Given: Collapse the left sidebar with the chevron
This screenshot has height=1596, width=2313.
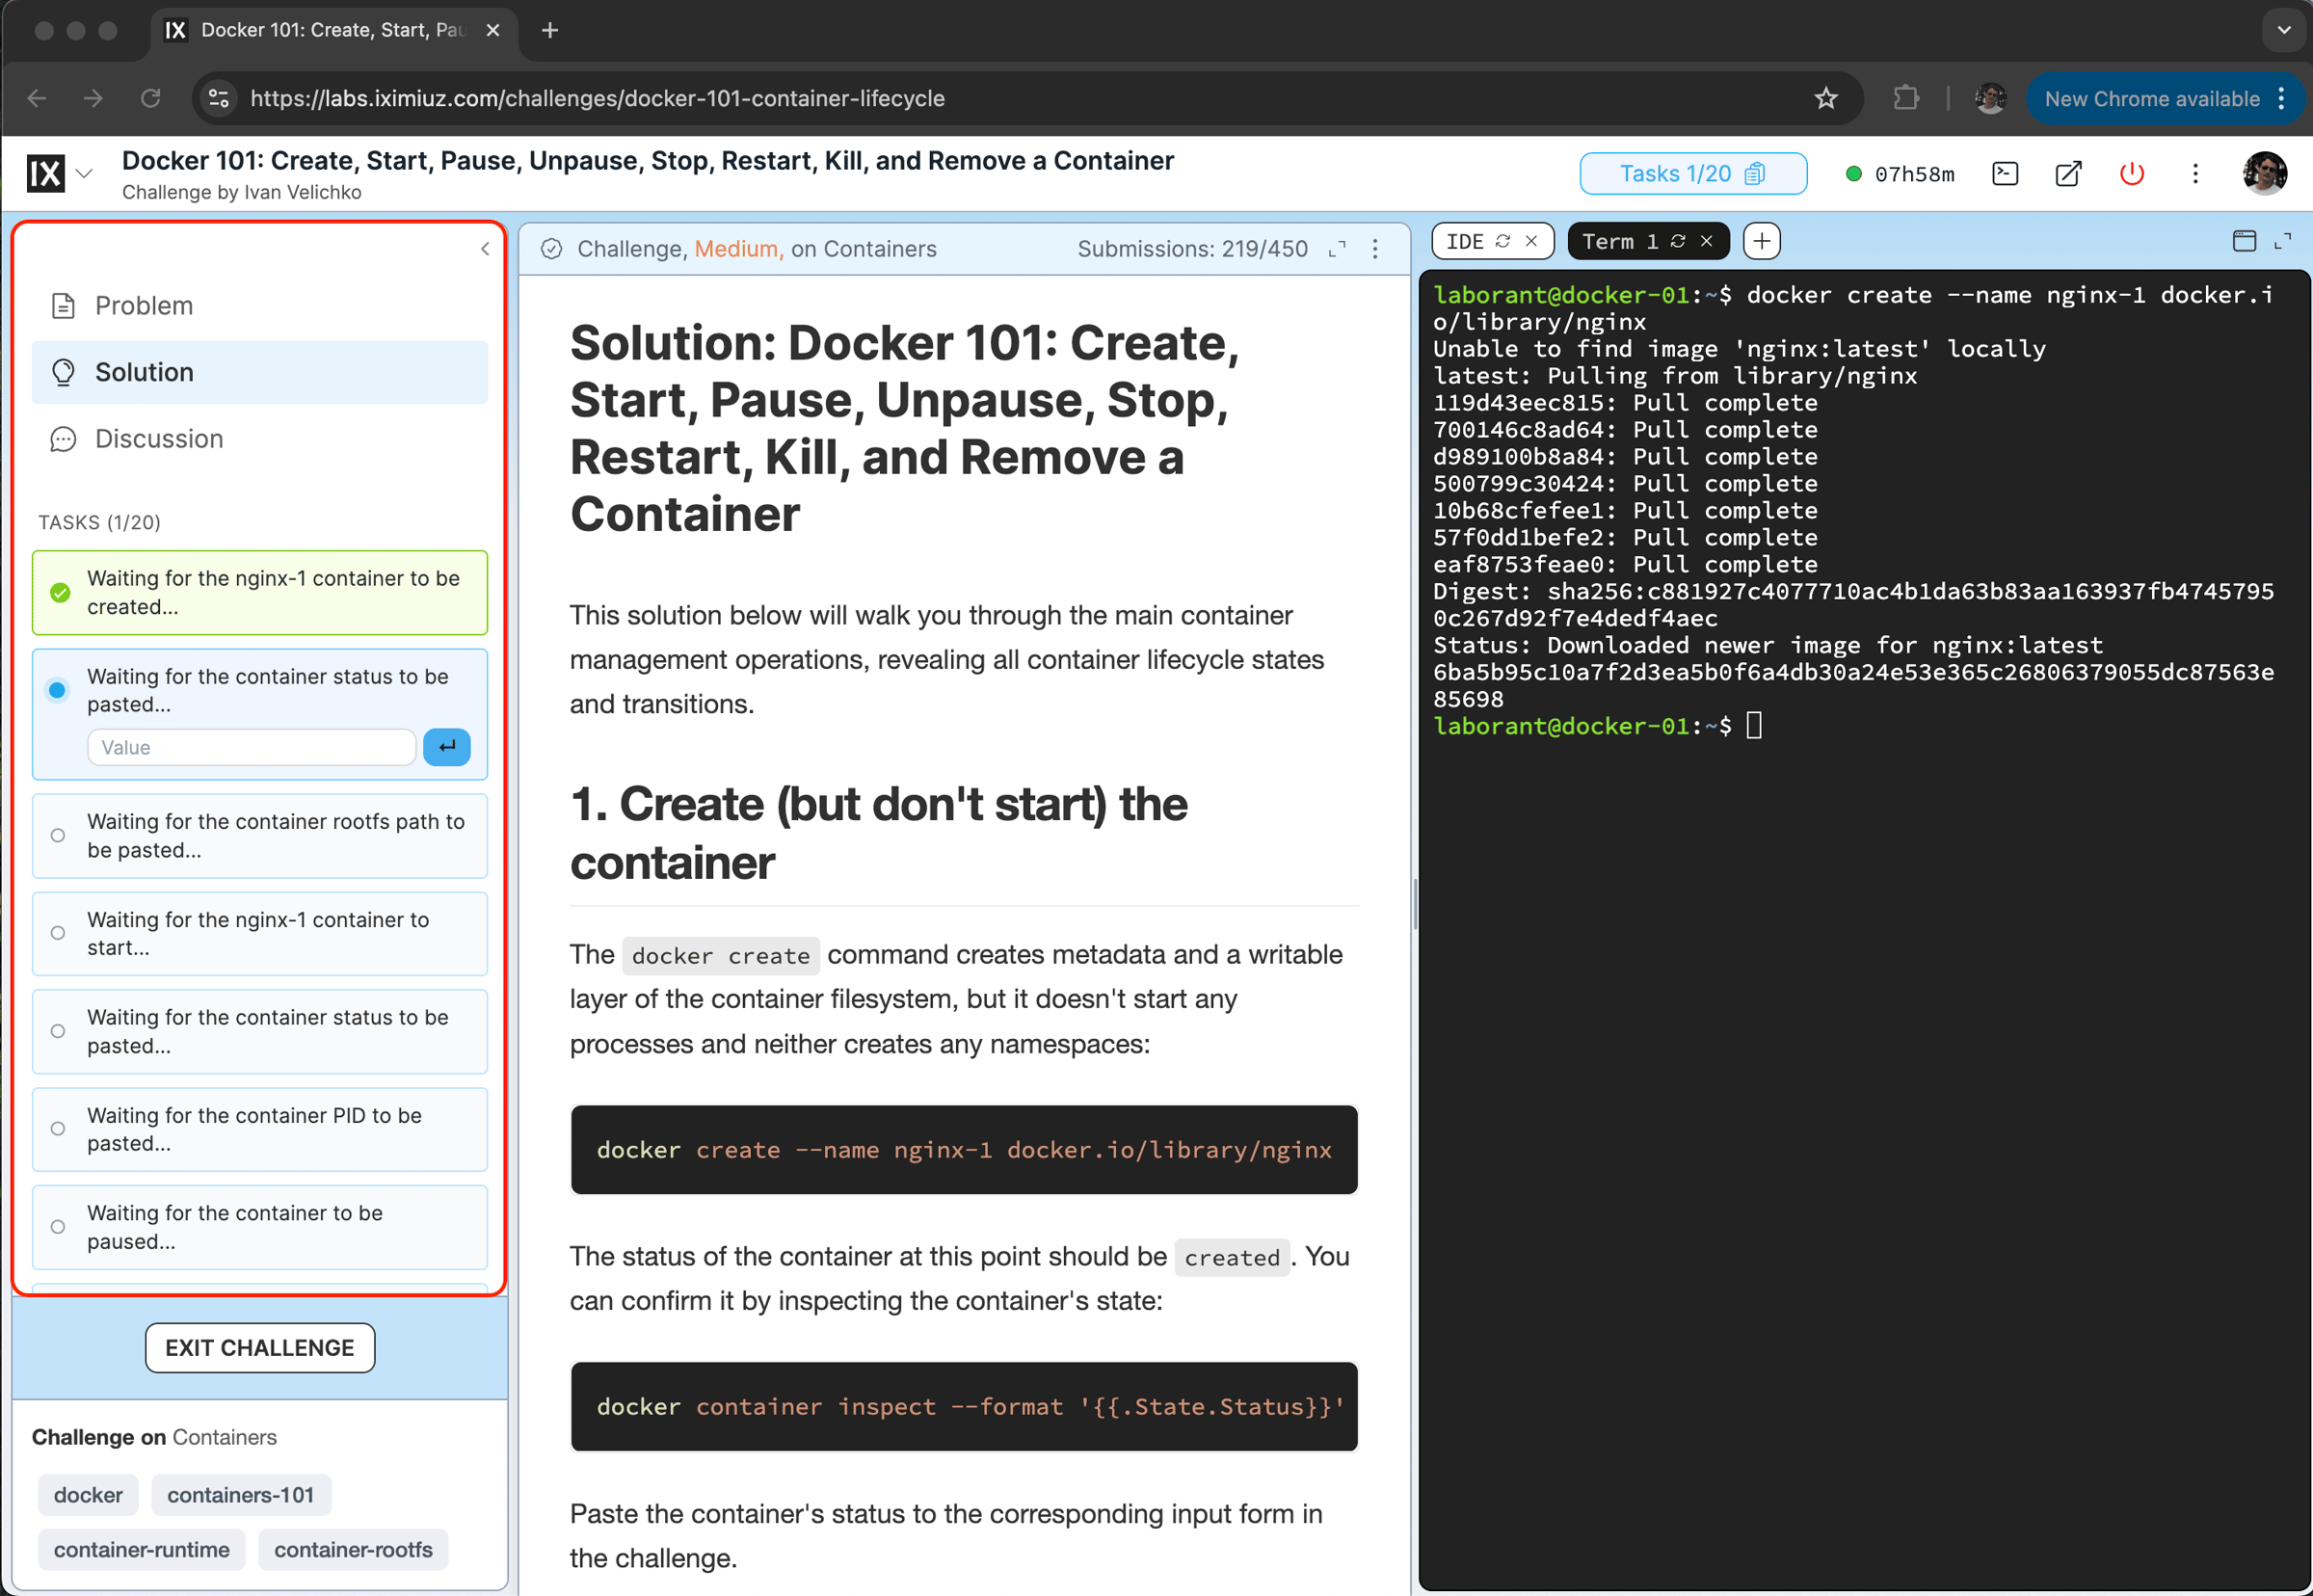Looking at the screenshot, I should (485, 249).
